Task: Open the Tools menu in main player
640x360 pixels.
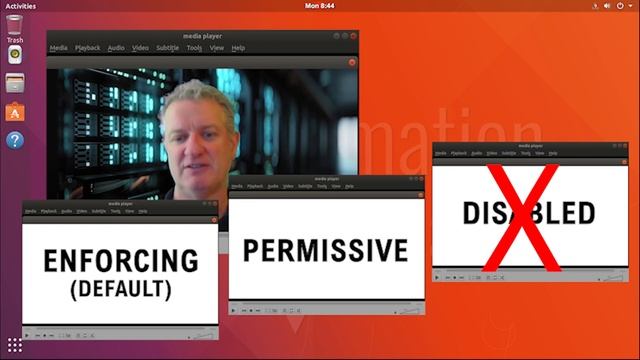Action: pos(194,48)
